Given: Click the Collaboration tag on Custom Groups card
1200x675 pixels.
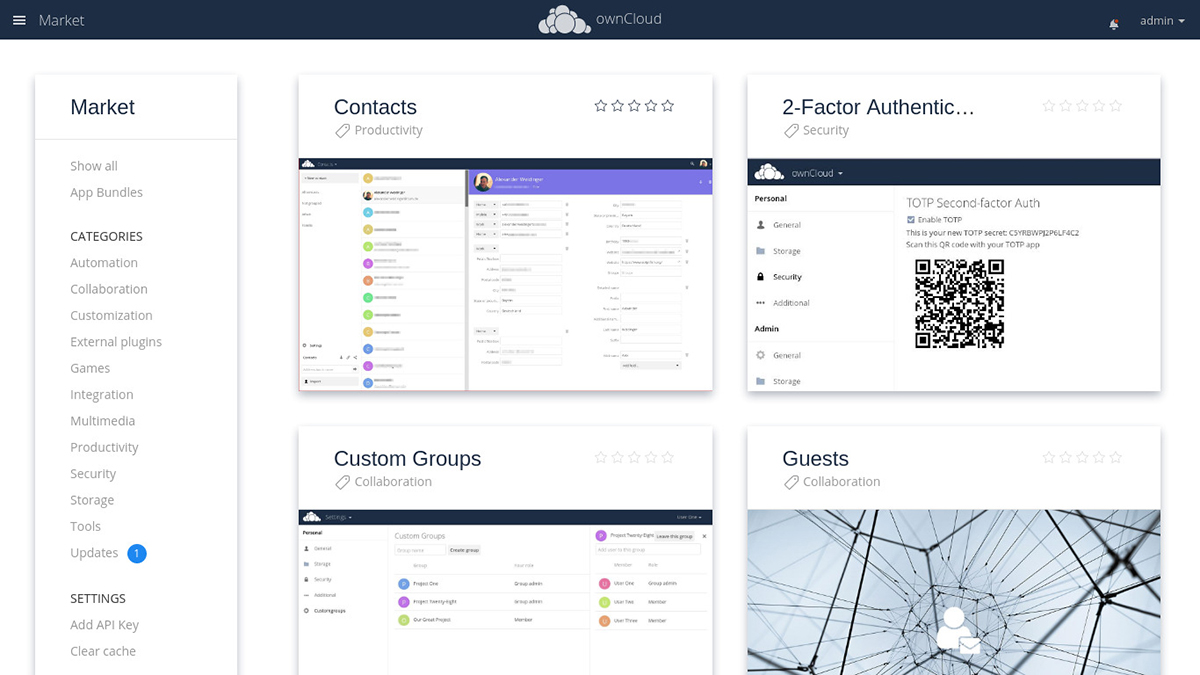Looking at the screenshot, I should (x=345, y=482).
